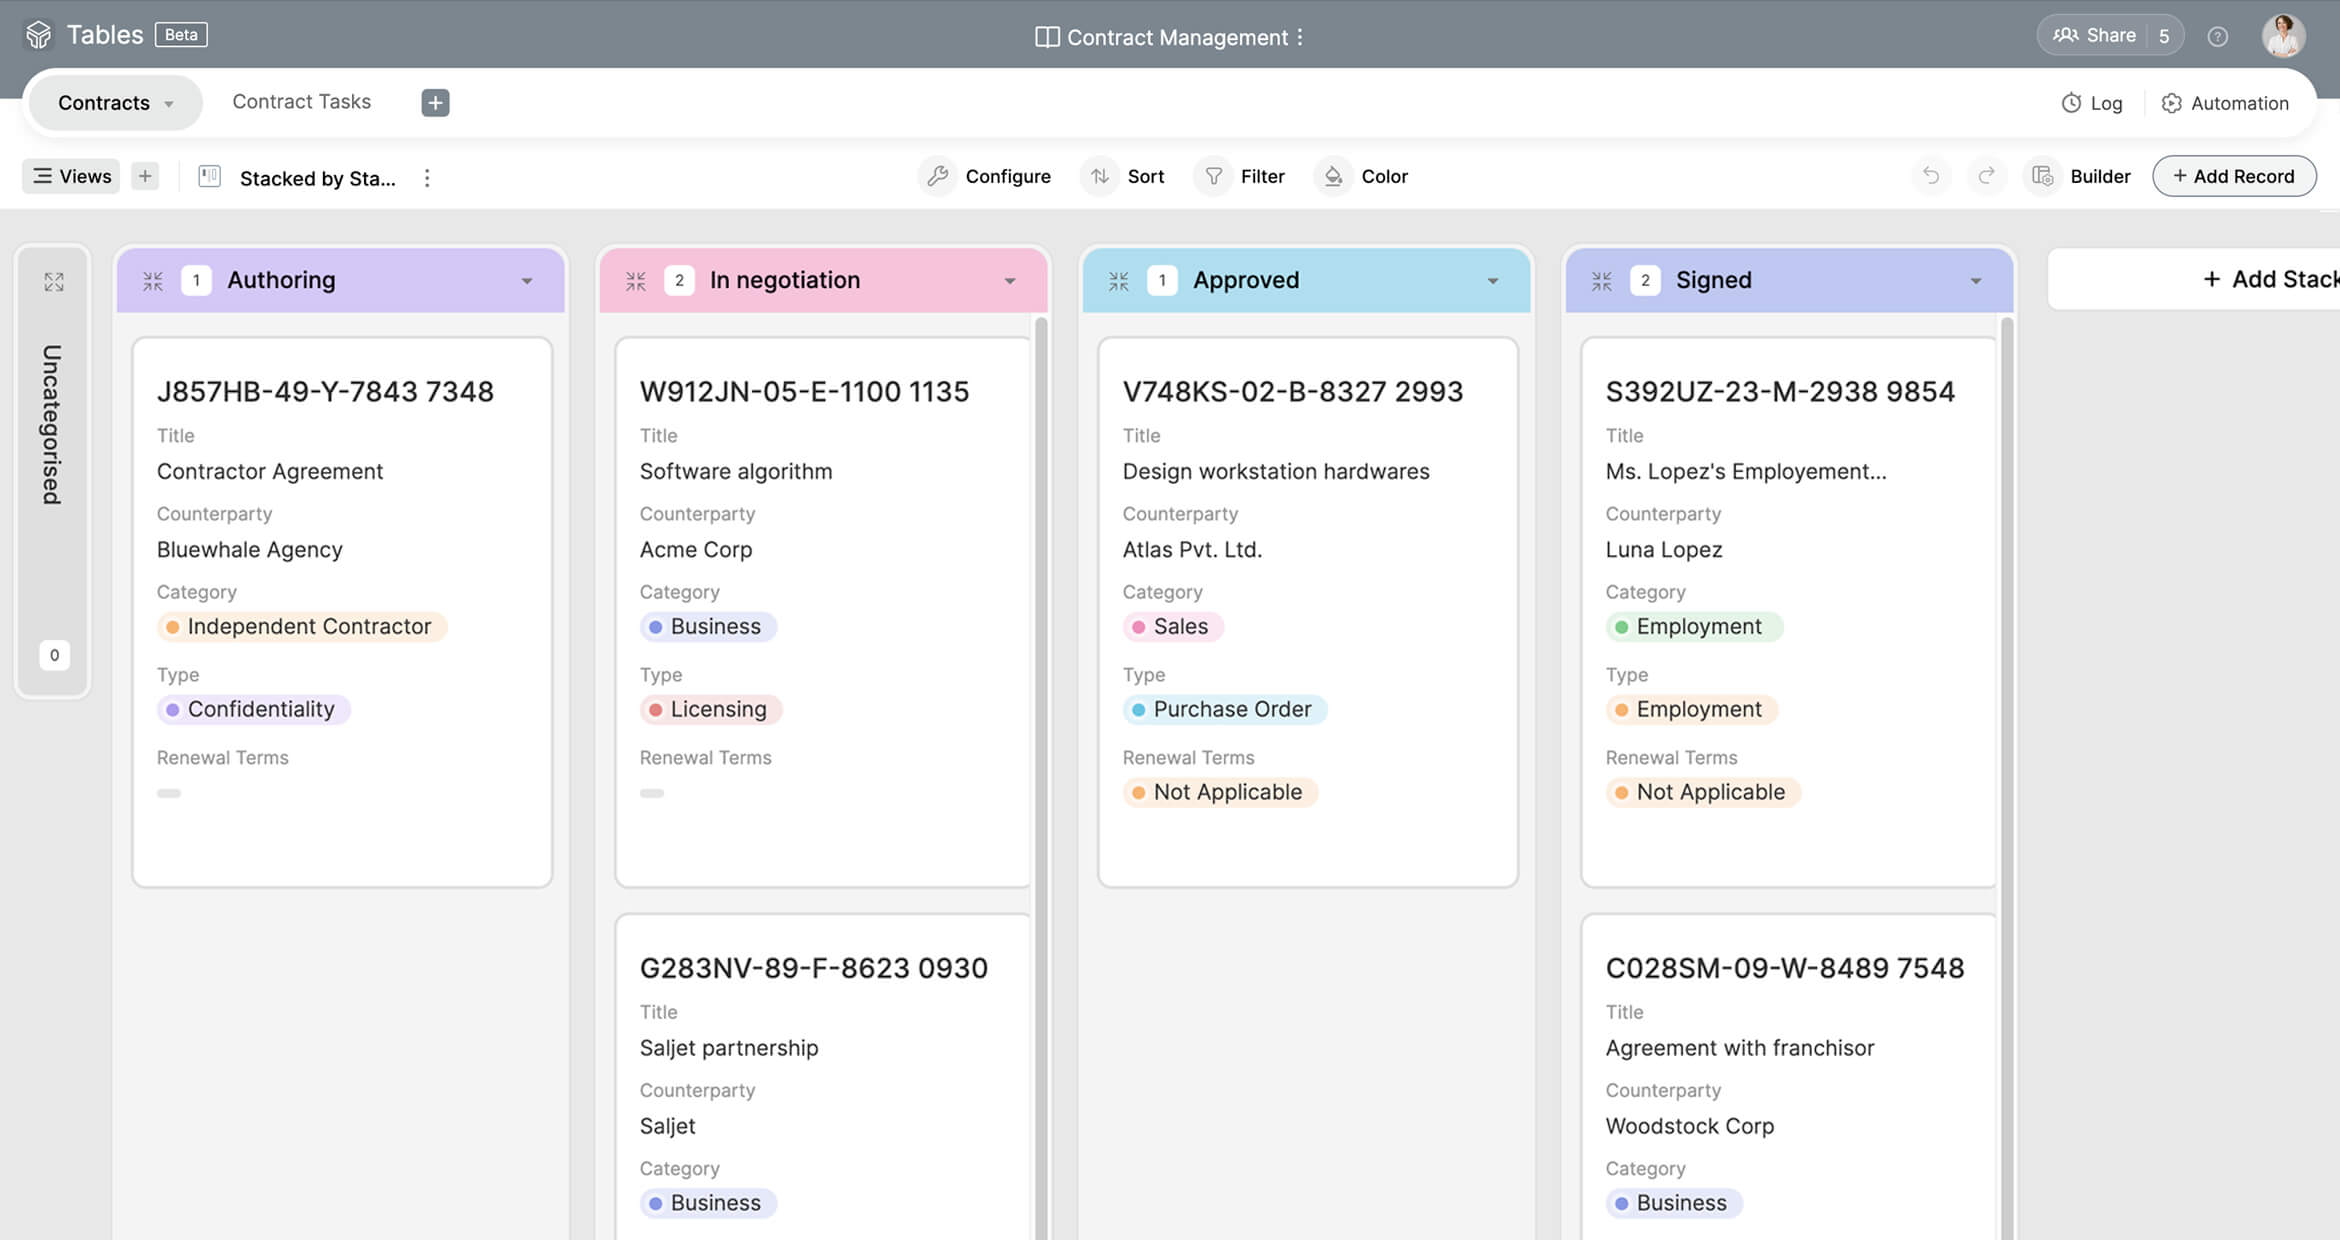
Task: Open Contract Management kebab menu
Action: 1300,37
